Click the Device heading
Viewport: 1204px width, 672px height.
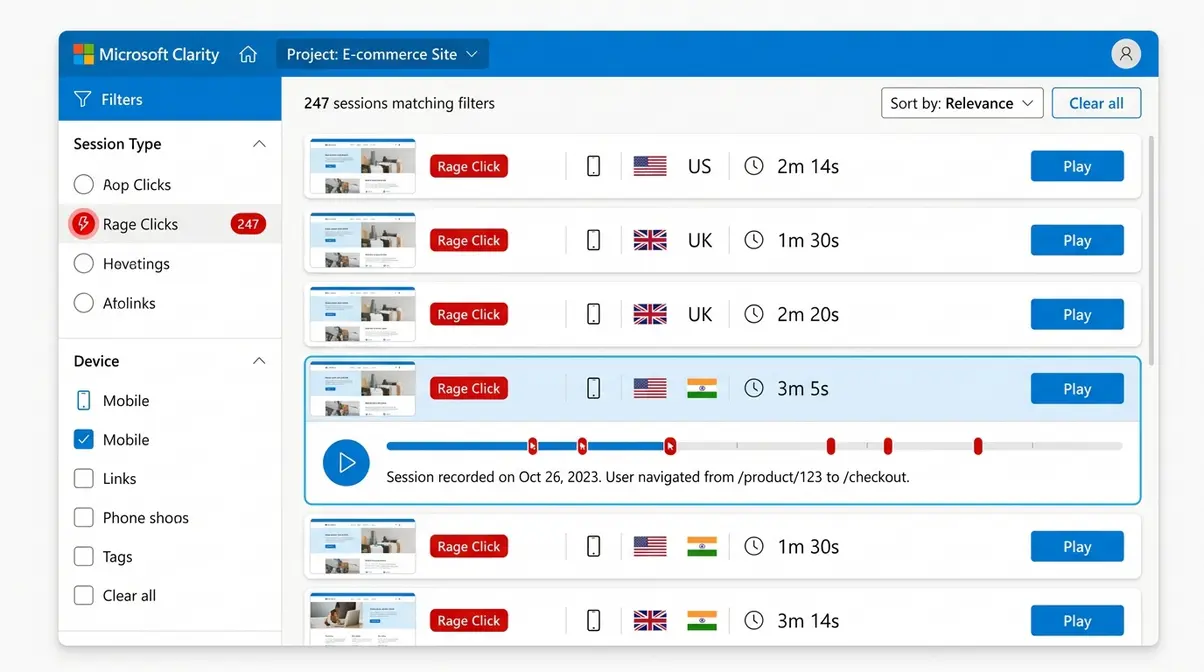[x=96, y=361]
